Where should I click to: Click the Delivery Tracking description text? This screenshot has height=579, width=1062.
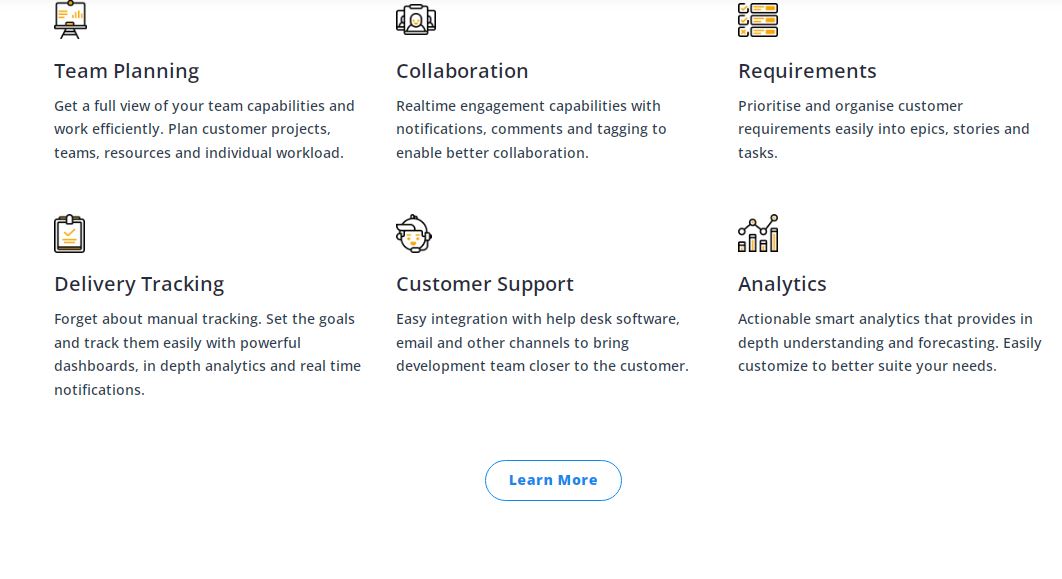coord(207,354)
